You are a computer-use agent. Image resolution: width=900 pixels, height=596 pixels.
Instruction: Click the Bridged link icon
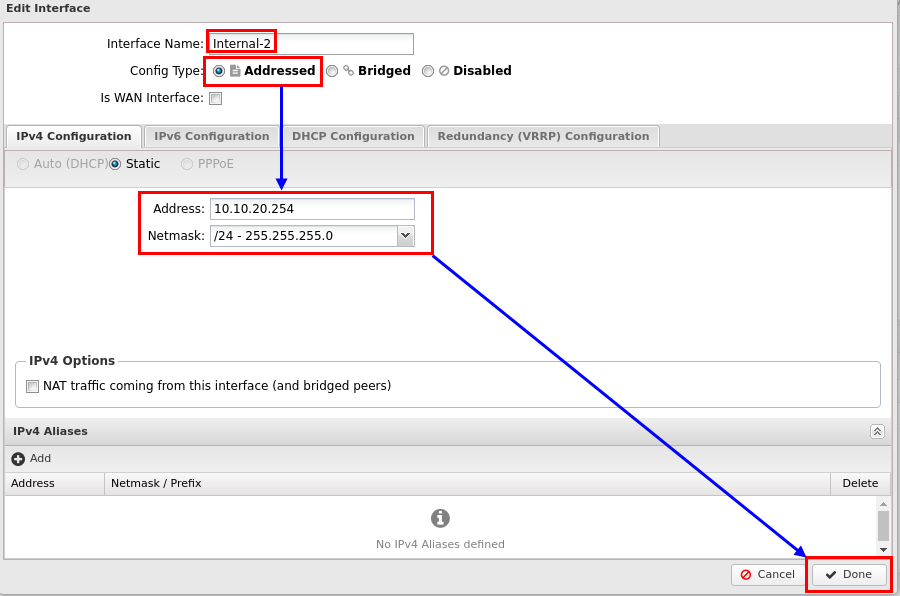point(348,71)
